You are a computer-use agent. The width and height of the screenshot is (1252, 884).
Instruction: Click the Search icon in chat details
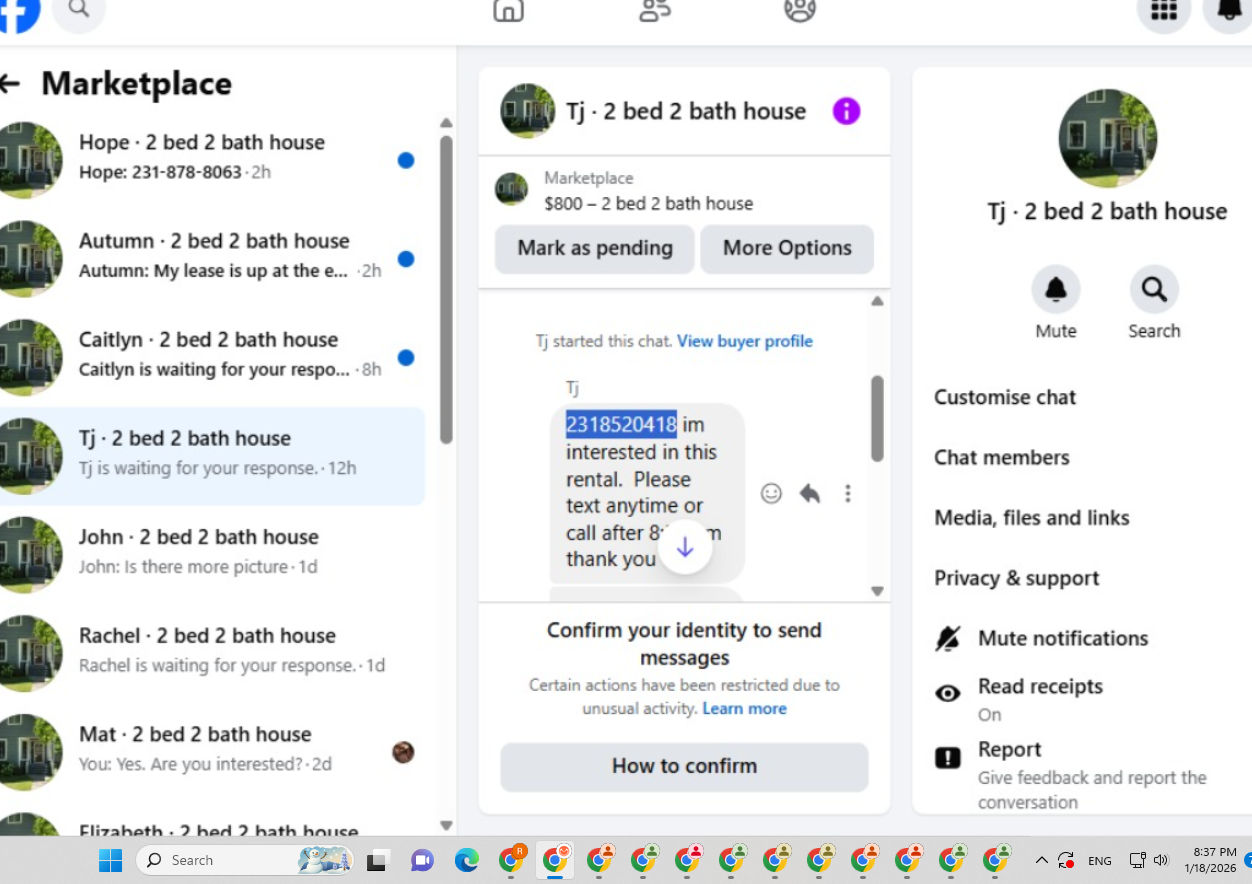[x=1154, y=290]
